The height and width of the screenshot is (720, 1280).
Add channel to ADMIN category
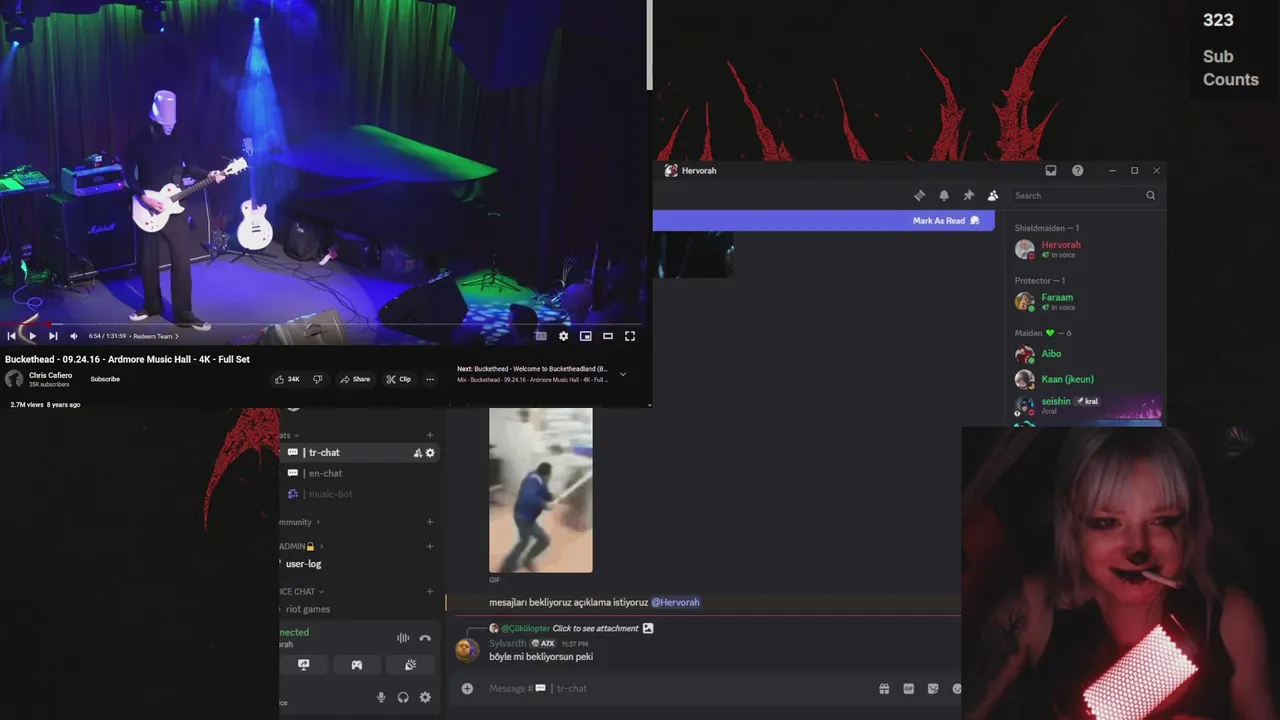tap(430, 546)
